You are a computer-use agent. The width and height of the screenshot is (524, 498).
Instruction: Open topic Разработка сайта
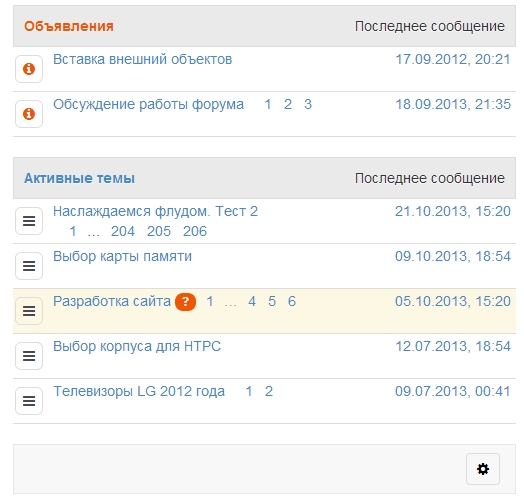tap(112, 301)
